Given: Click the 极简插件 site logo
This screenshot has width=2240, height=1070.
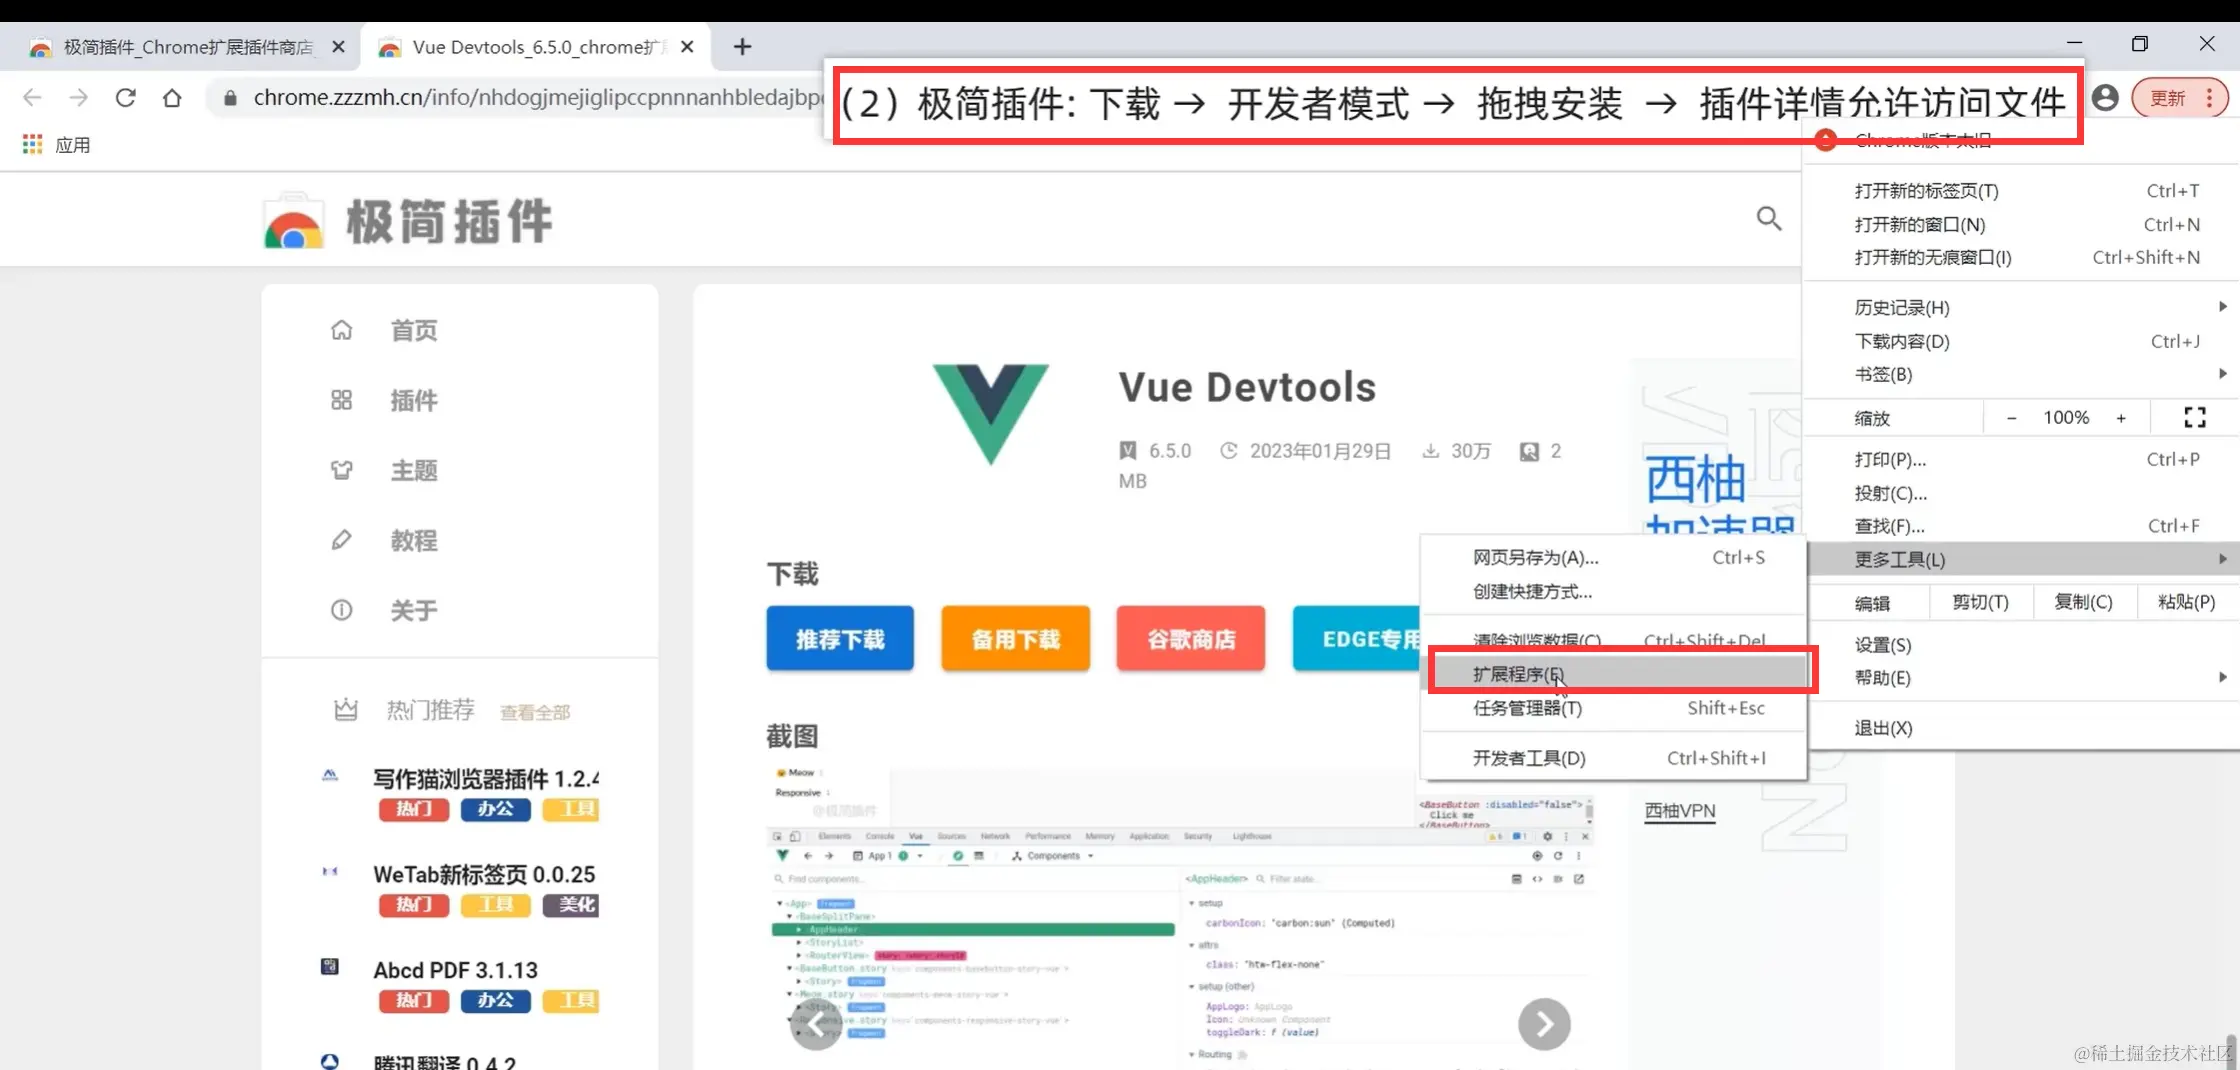Looking at the screenshot, I should (x=408, y=220).
